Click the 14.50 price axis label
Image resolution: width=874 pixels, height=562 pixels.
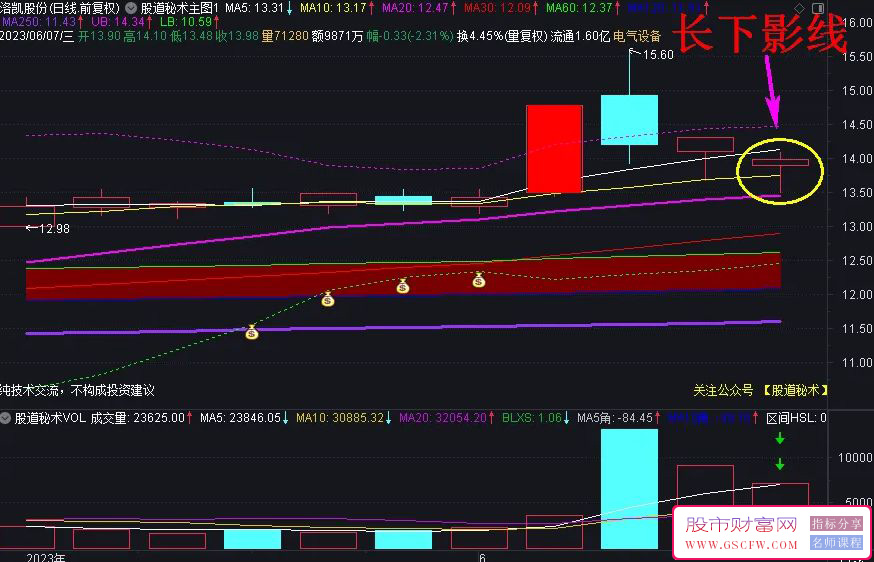coord(857,124)
